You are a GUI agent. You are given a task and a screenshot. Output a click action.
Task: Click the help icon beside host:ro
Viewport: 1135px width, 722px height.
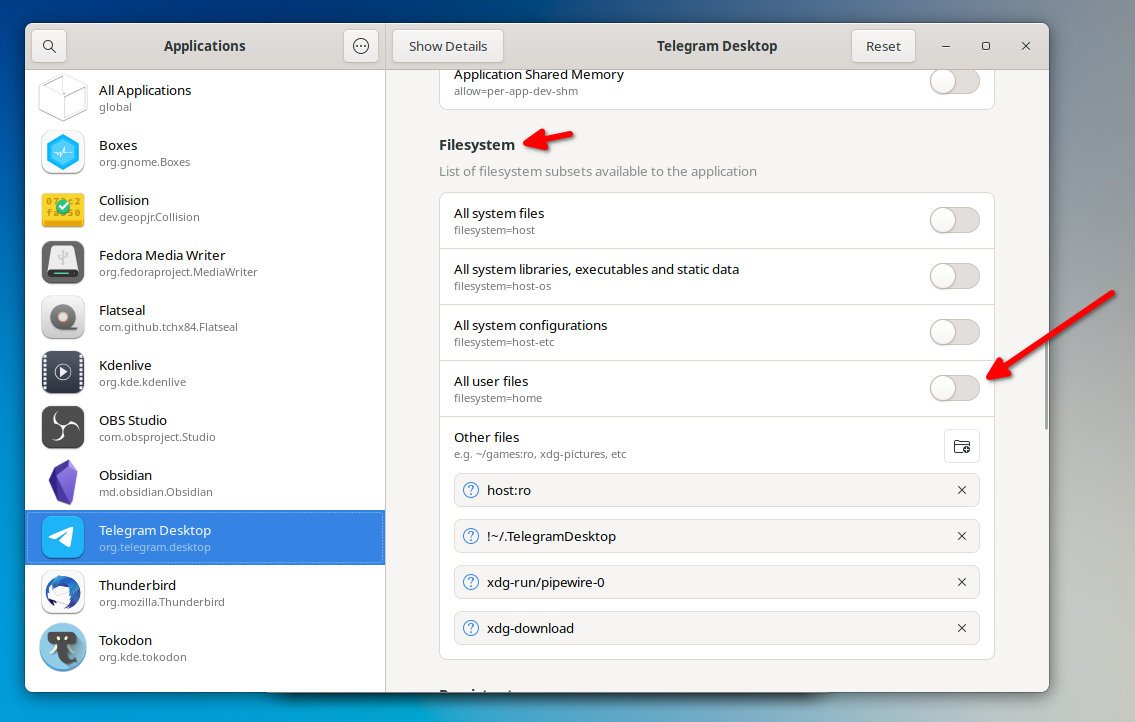point(470,490)
